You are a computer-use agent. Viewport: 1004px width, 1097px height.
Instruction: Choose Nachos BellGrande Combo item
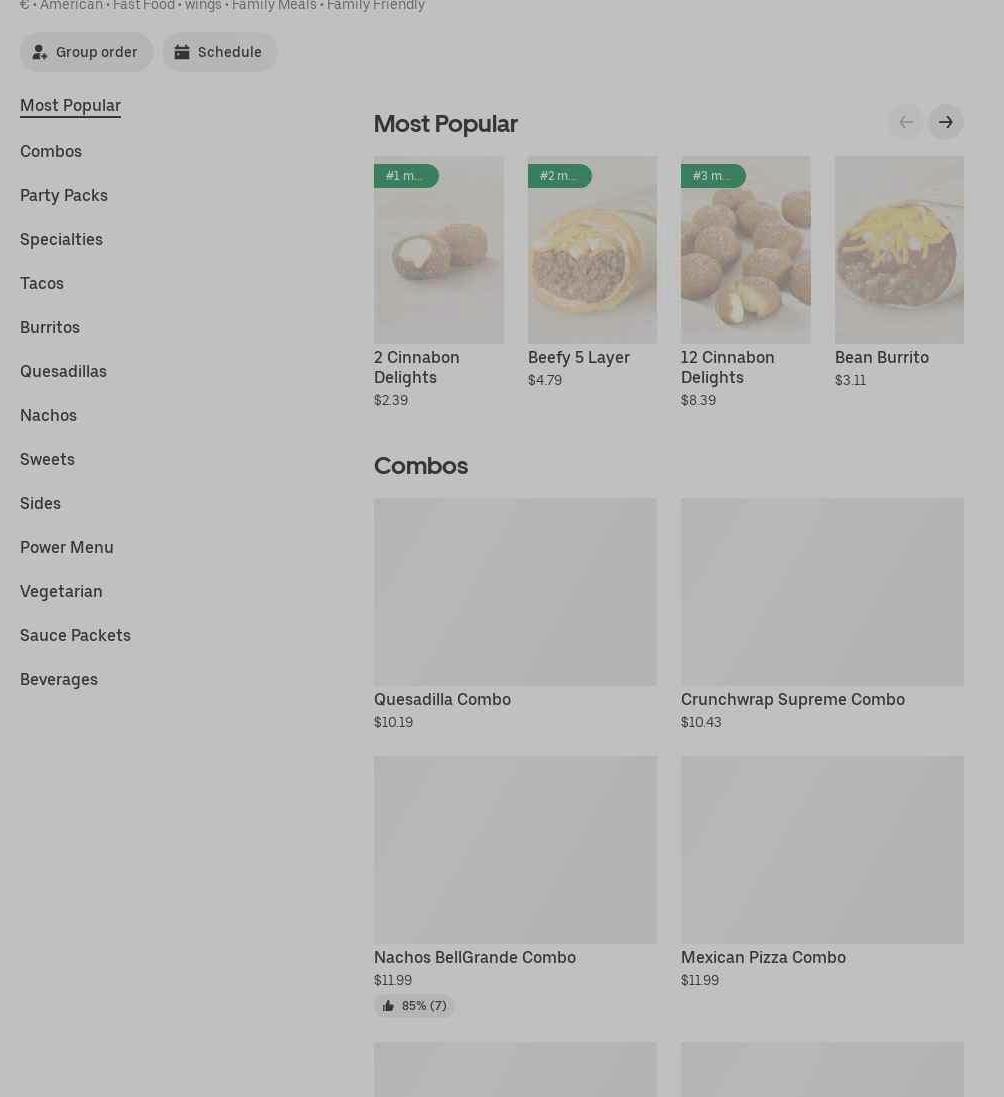coord(515,850)
